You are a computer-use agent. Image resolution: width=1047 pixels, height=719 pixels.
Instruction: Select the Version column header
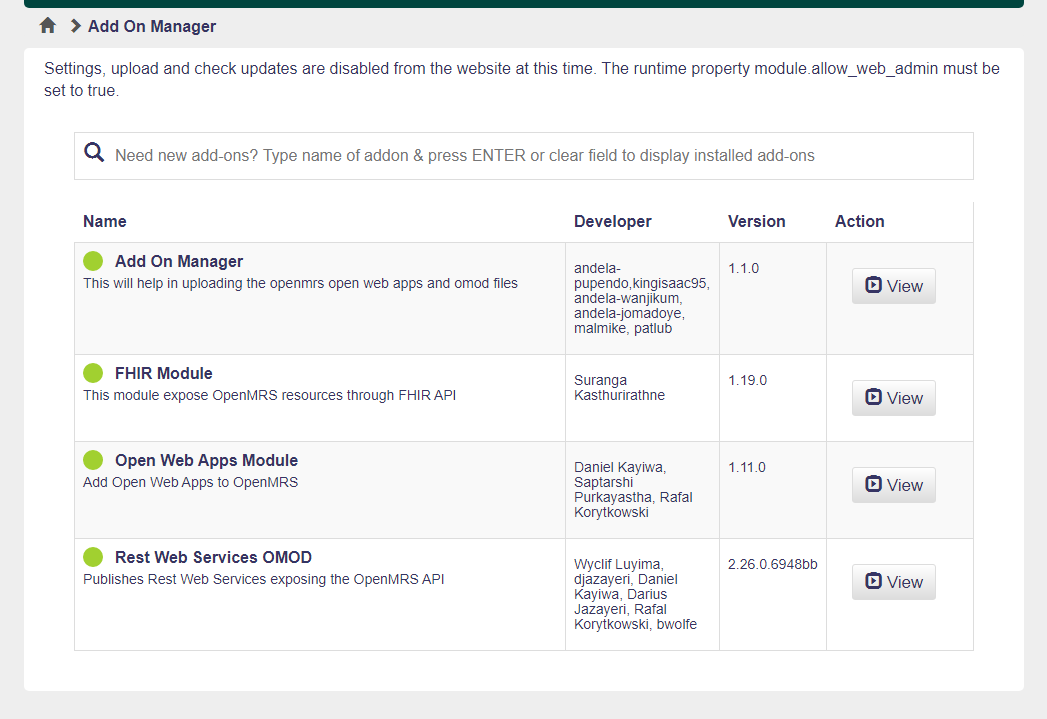756,222
